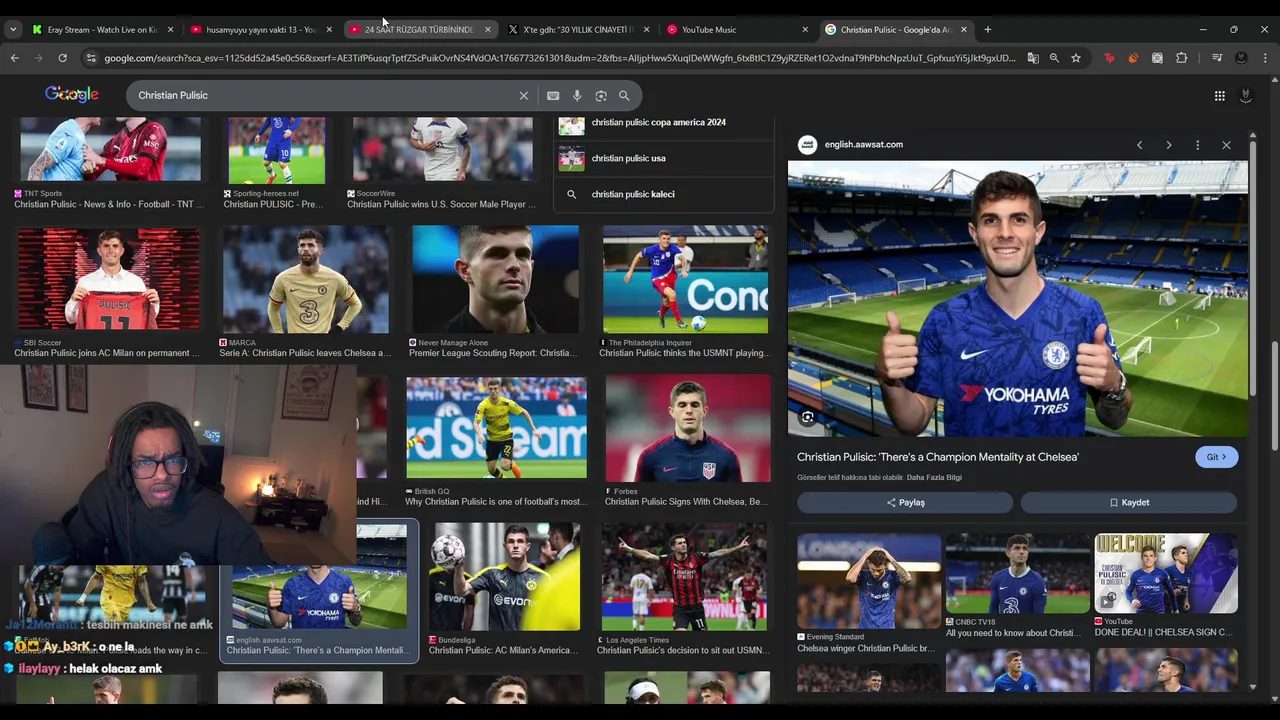Screen dimensions: 1280x720
Task: Search inside image with lens icon
Action: pos(807,418)
